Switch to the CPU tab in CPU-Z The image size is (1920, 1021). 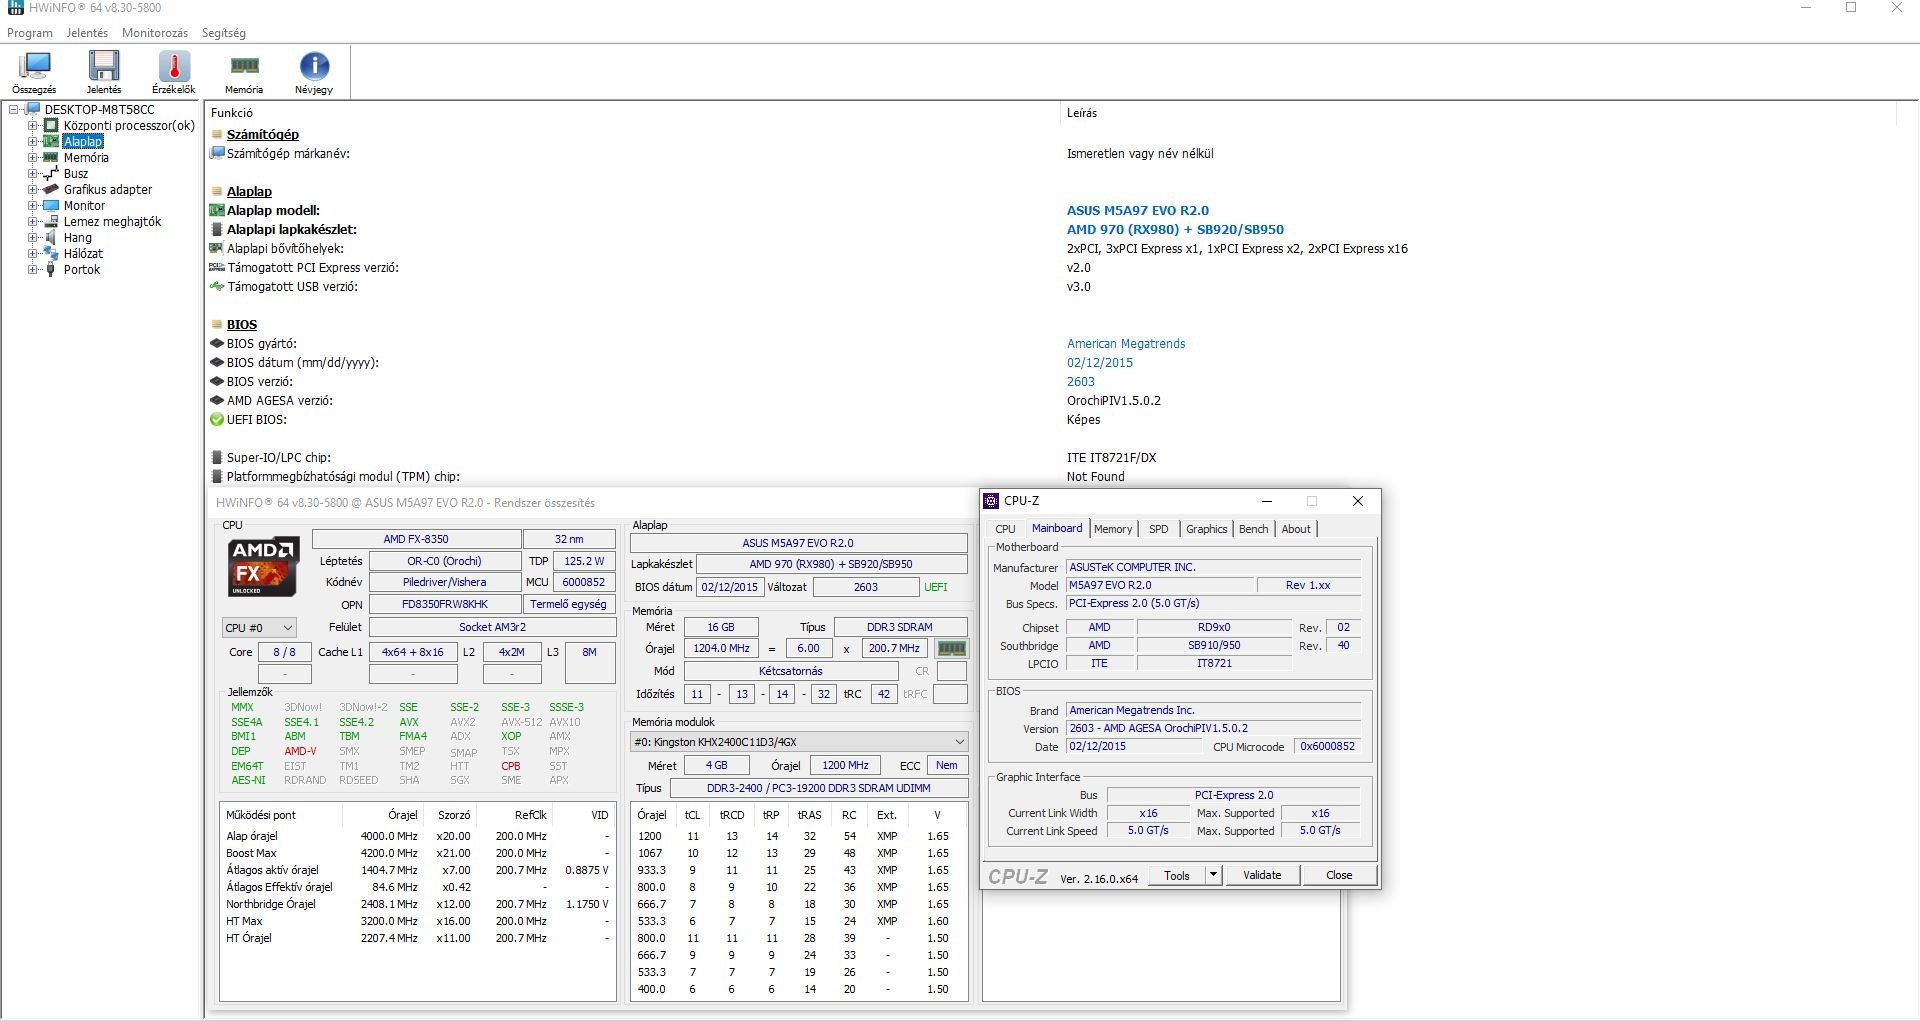pos(1005,529)
